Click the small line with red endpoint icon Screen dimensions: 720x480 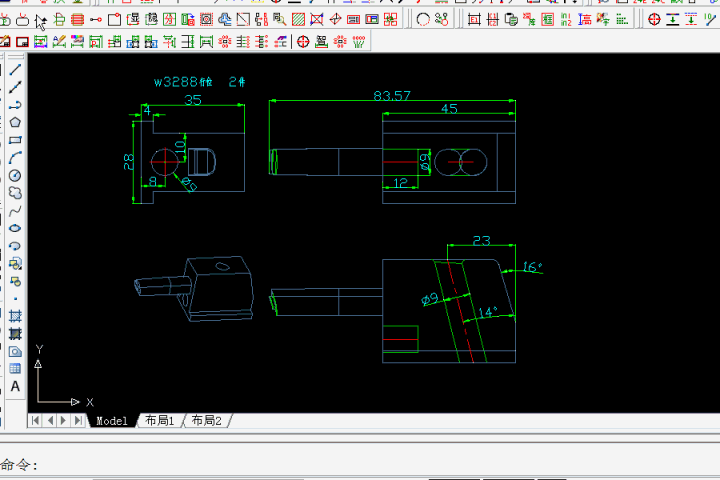tap(96, 19)
